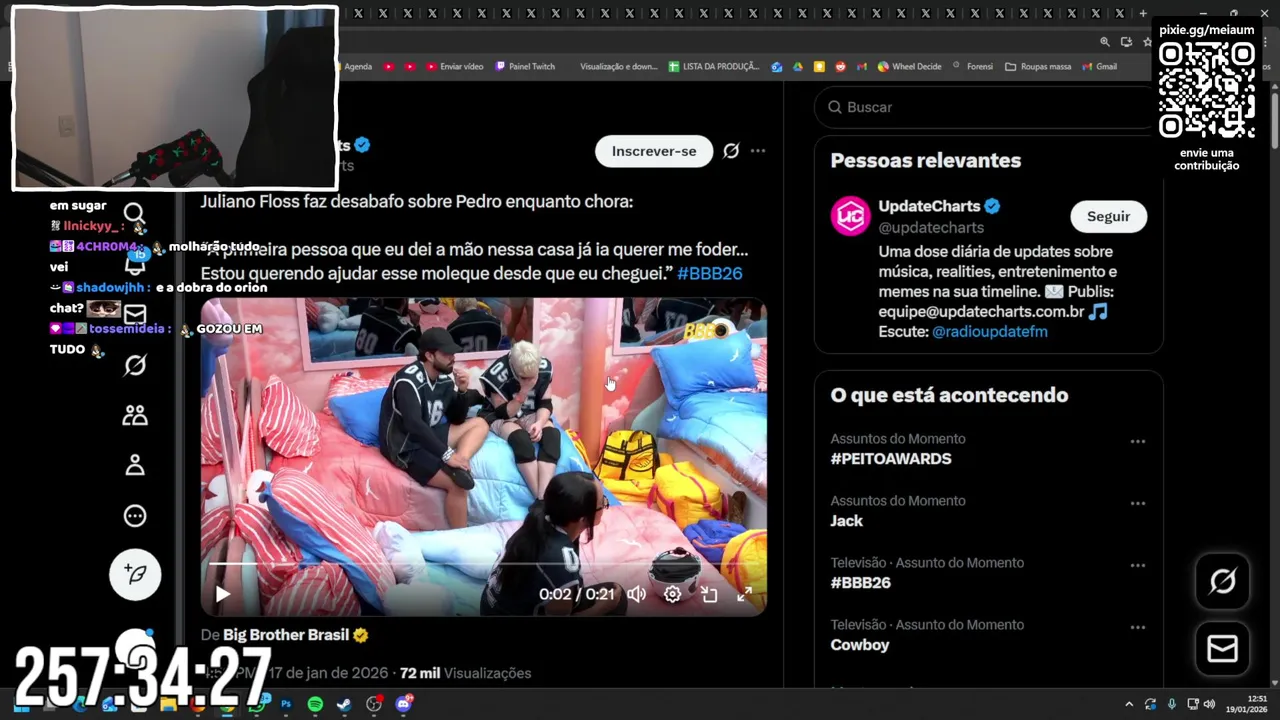Open a new browser tab with plus
1280x720 pixels.
coord(1143,14)
